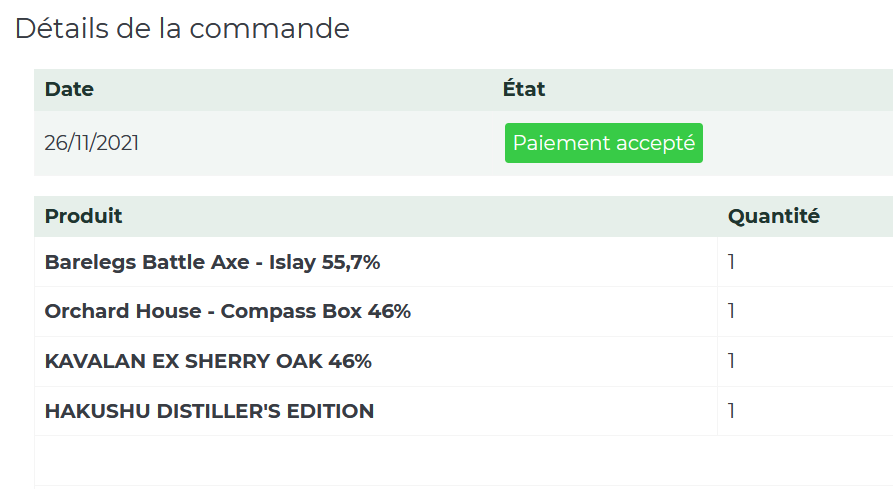Screen dimensions: 893x489
Task: Click the Produit column header
Action: pos(83,216)
